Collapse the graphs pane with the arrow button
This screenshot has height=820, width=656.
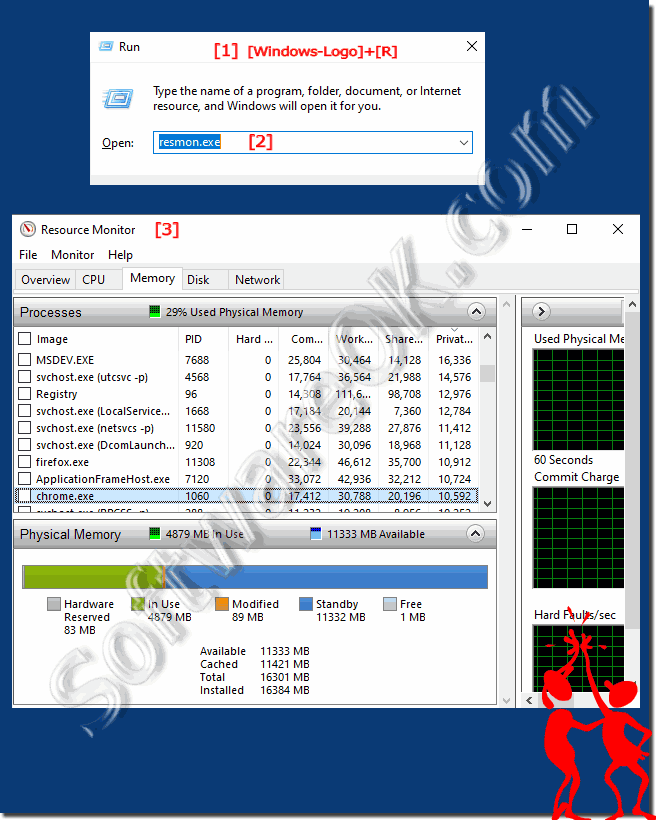(541, 312)
